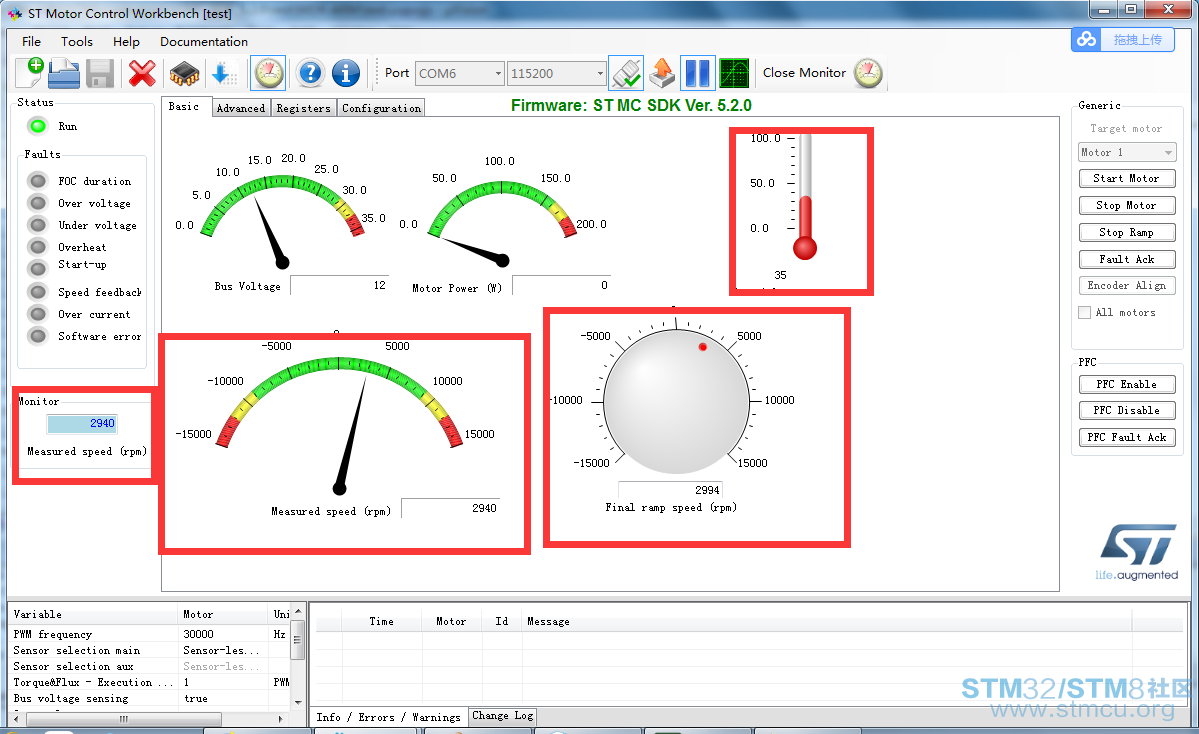Open the COM6 port dropdown
The width and height of the screenshot is (1199, 734).
click(498, 73)
